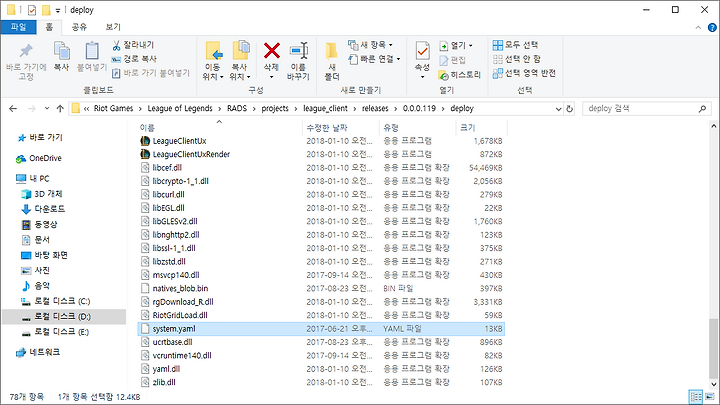
Task: Open Downloads (다운로드) in sidebar
Action: pyautogui.click(x=44, y=209)
